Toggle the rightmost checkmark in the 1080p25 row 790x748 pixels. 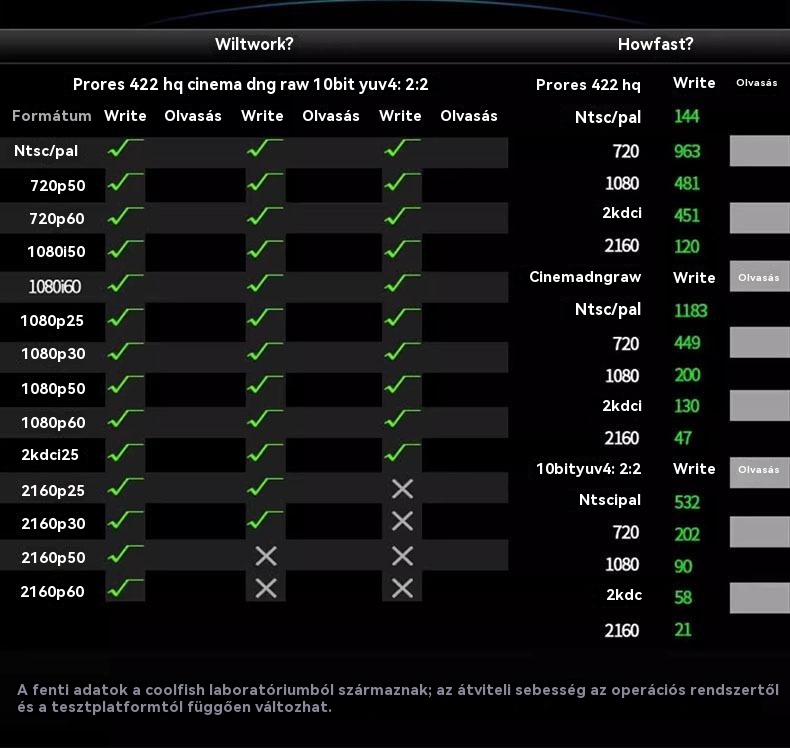tap(401, 319)
